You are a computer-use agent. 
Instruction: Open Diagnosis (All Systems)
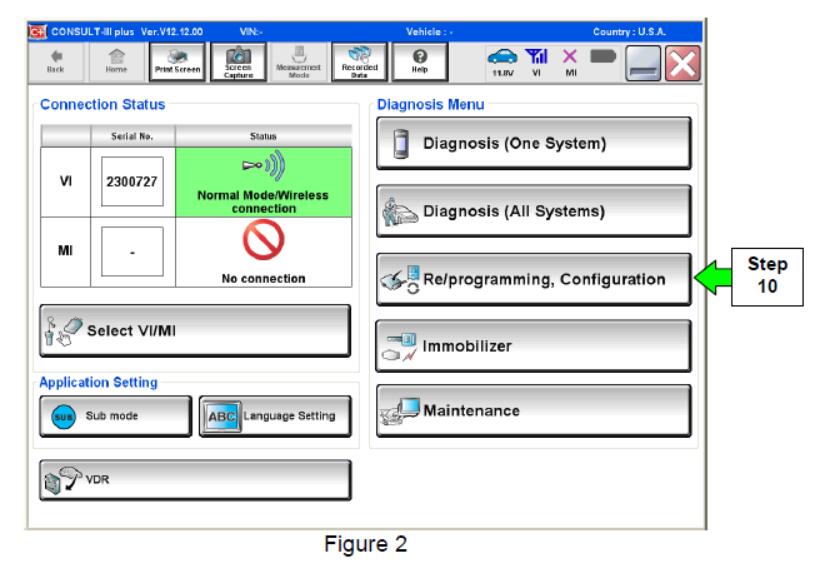point(534,211)
